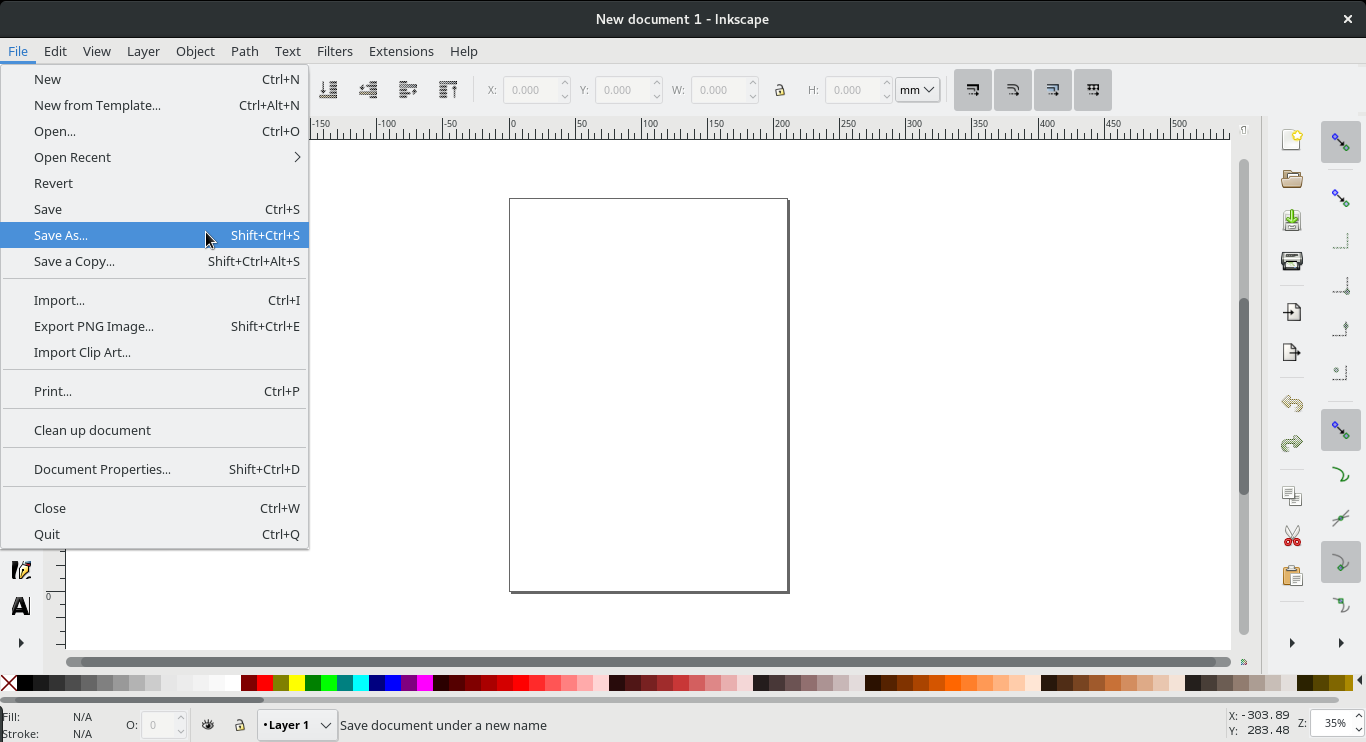The height and width of the screenshot is (742, 1366).
Task: Click the Paste clipboard icon
Action: [x=1291, y=576]
